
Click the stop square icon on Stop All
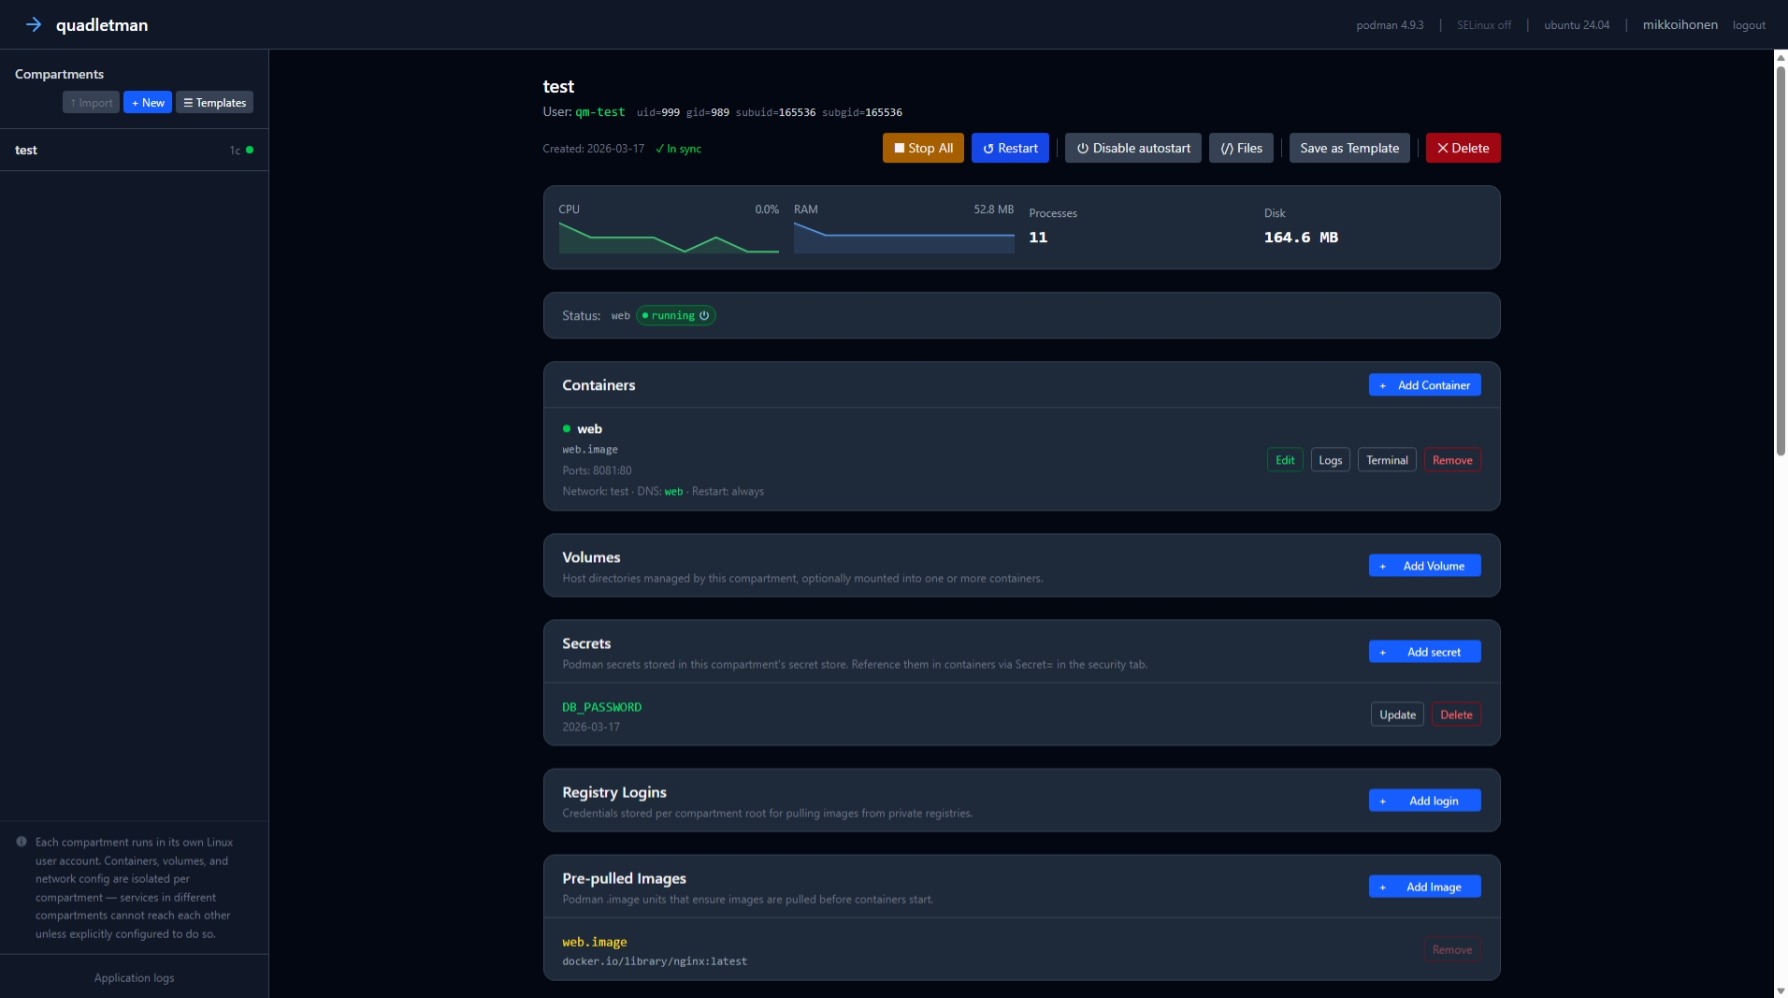click(899, 147)
